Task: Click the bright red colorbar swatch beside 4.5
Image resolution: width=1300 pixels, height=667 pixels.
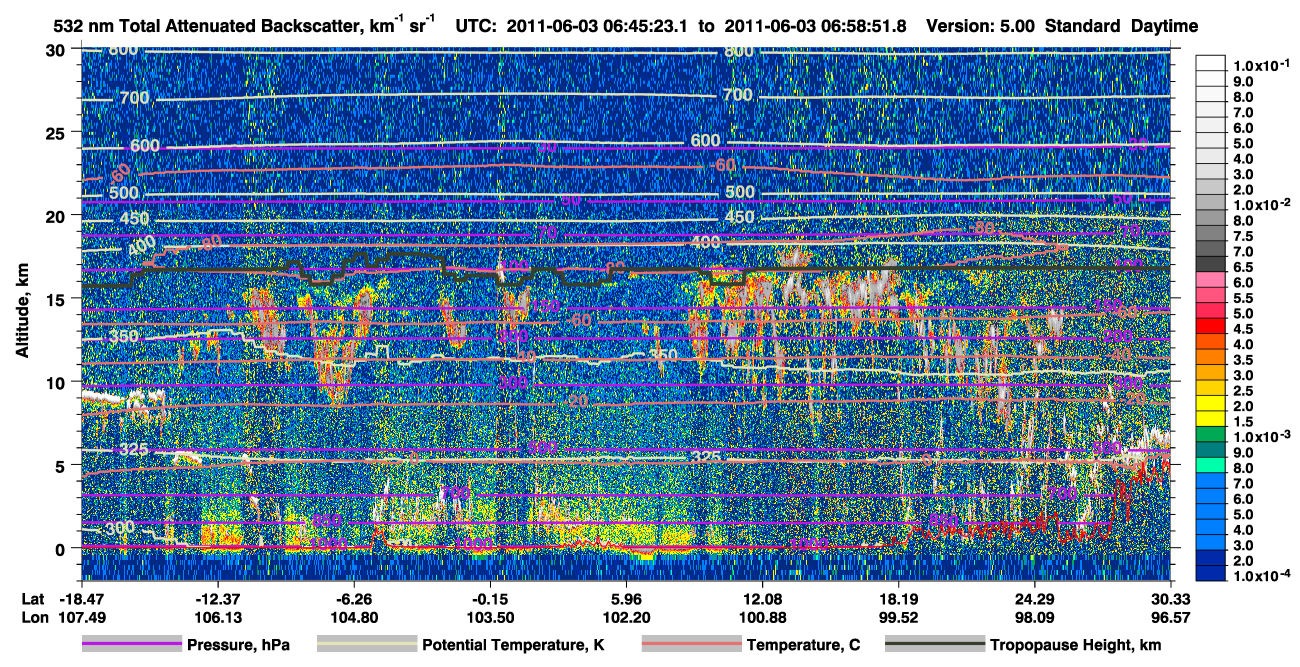Action: pyautogui.click(x=1210, y=326)
